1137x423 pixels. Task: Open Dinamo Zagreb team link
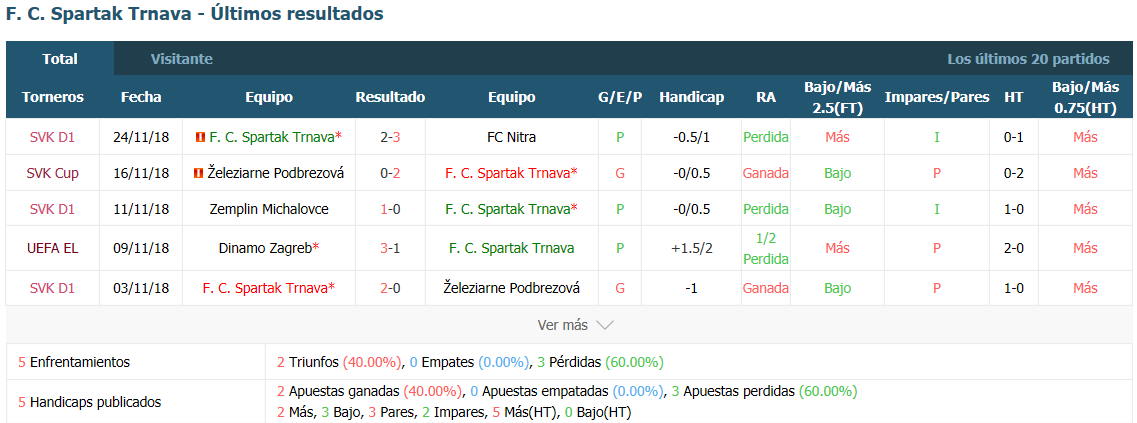tap(269, 248)
